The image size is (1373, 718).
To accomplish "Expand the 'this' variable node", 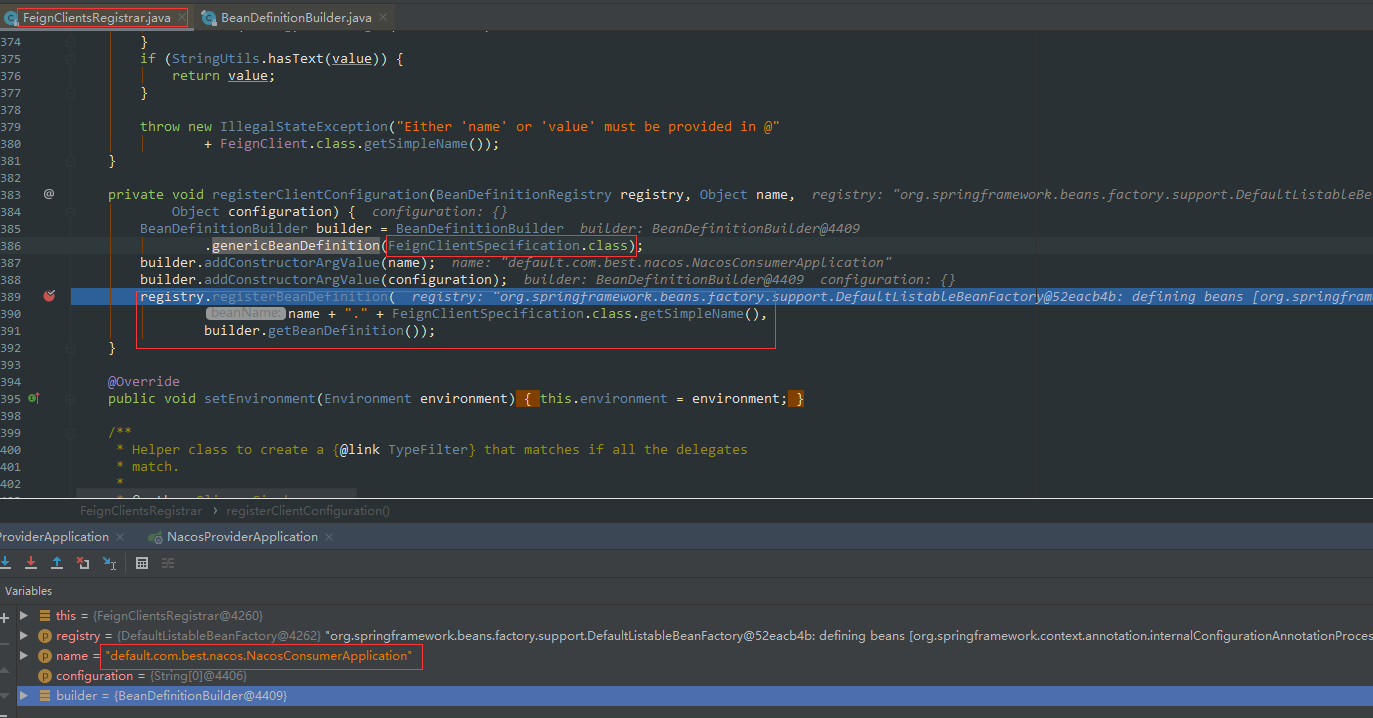I will pos(24,615).
